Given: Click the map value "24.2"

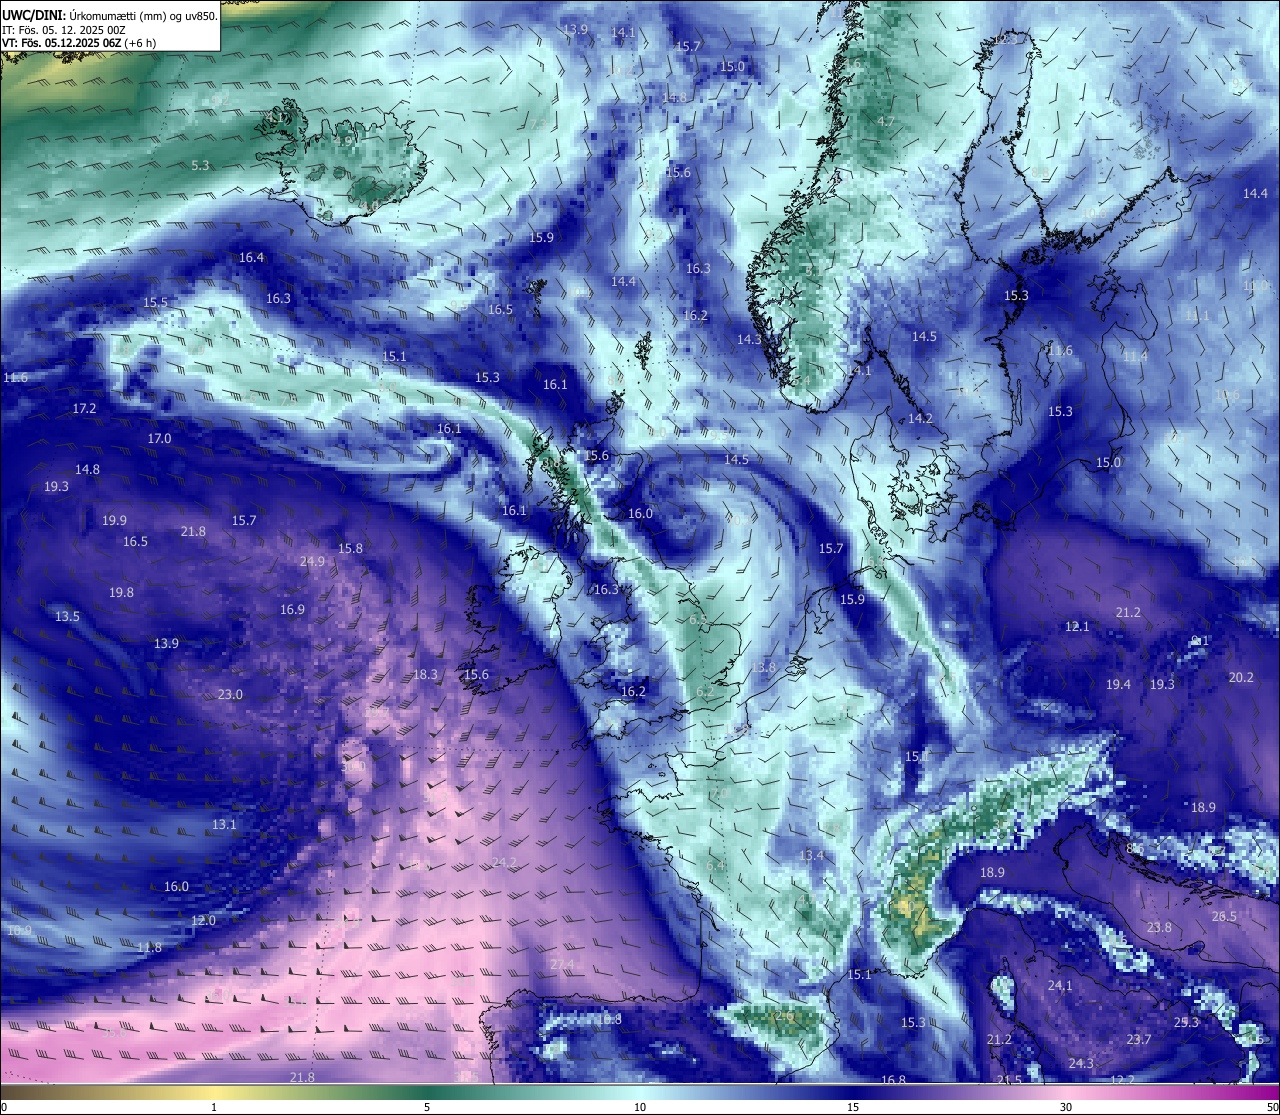Looking at the screenshot, I should (x=505, y=862).
